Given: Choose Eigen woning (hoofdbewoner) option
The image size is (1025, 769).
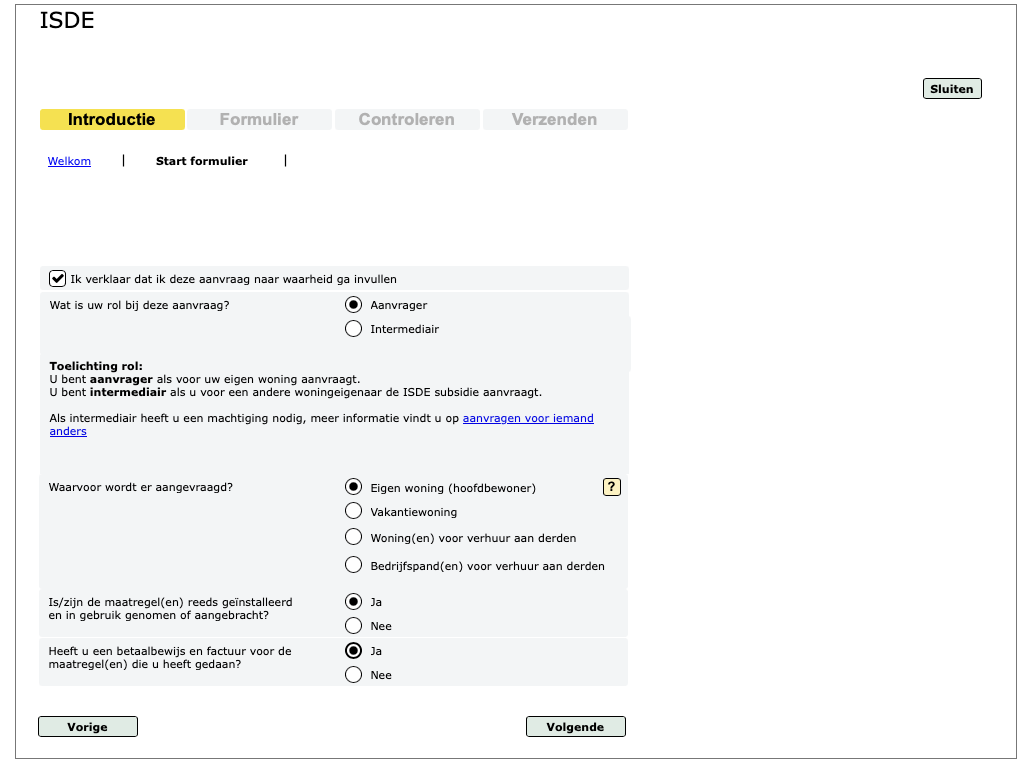Looking at the screenshot, I should (x=353, y=487).
